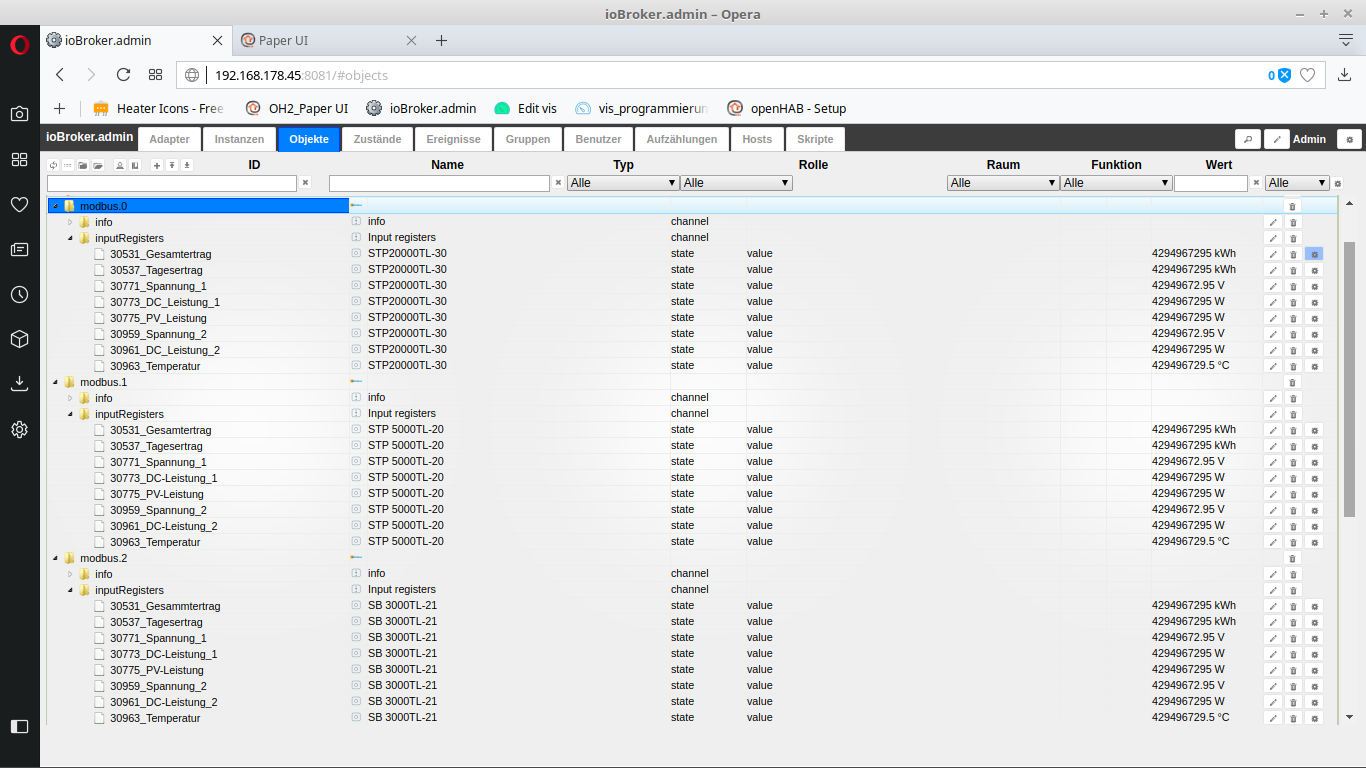
Task: Open the search tool beside Admin
Action: 1247,139
